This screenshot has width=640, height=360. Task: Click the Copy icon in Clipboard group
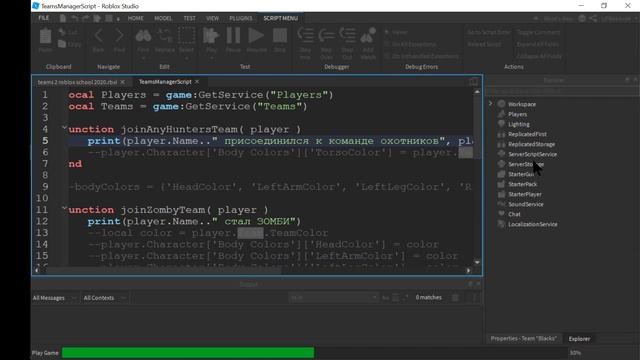click(x=62, y=44)
